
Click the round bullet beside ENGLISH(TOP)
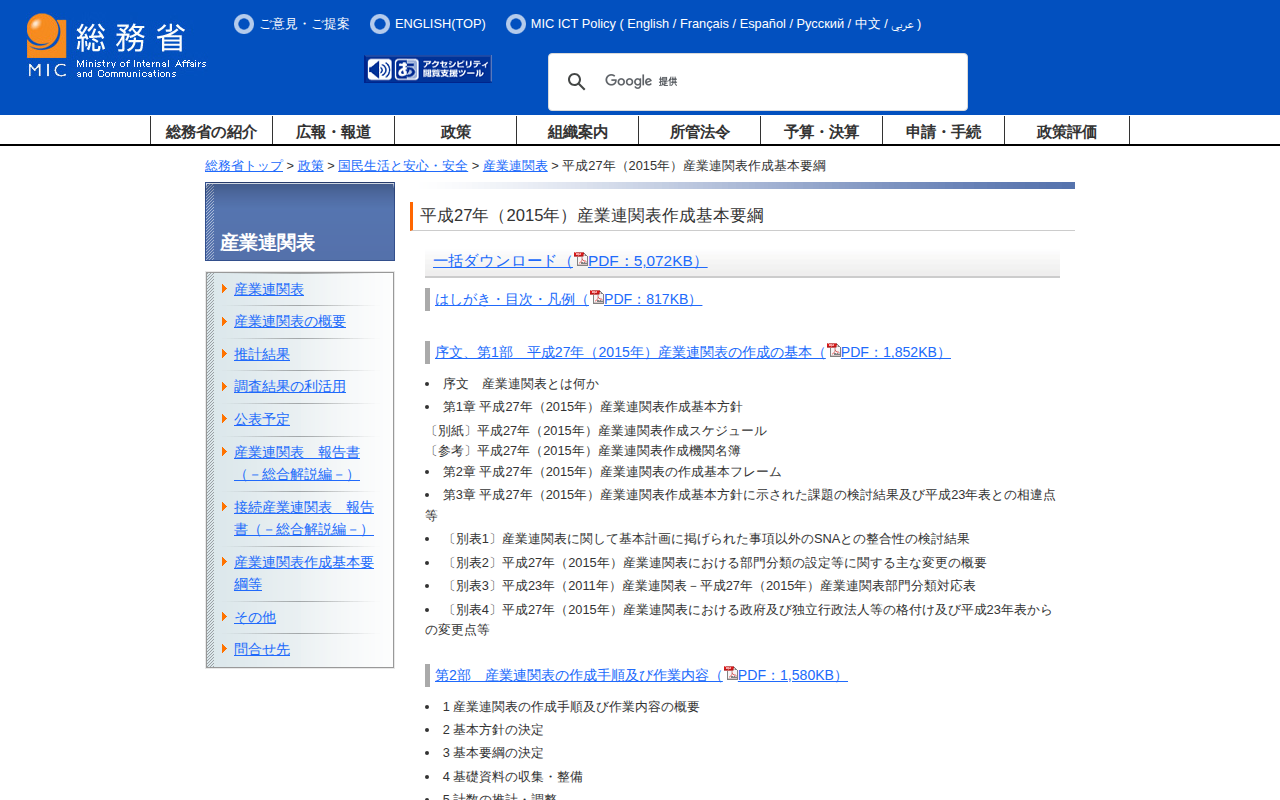click(x=380, y=24)
